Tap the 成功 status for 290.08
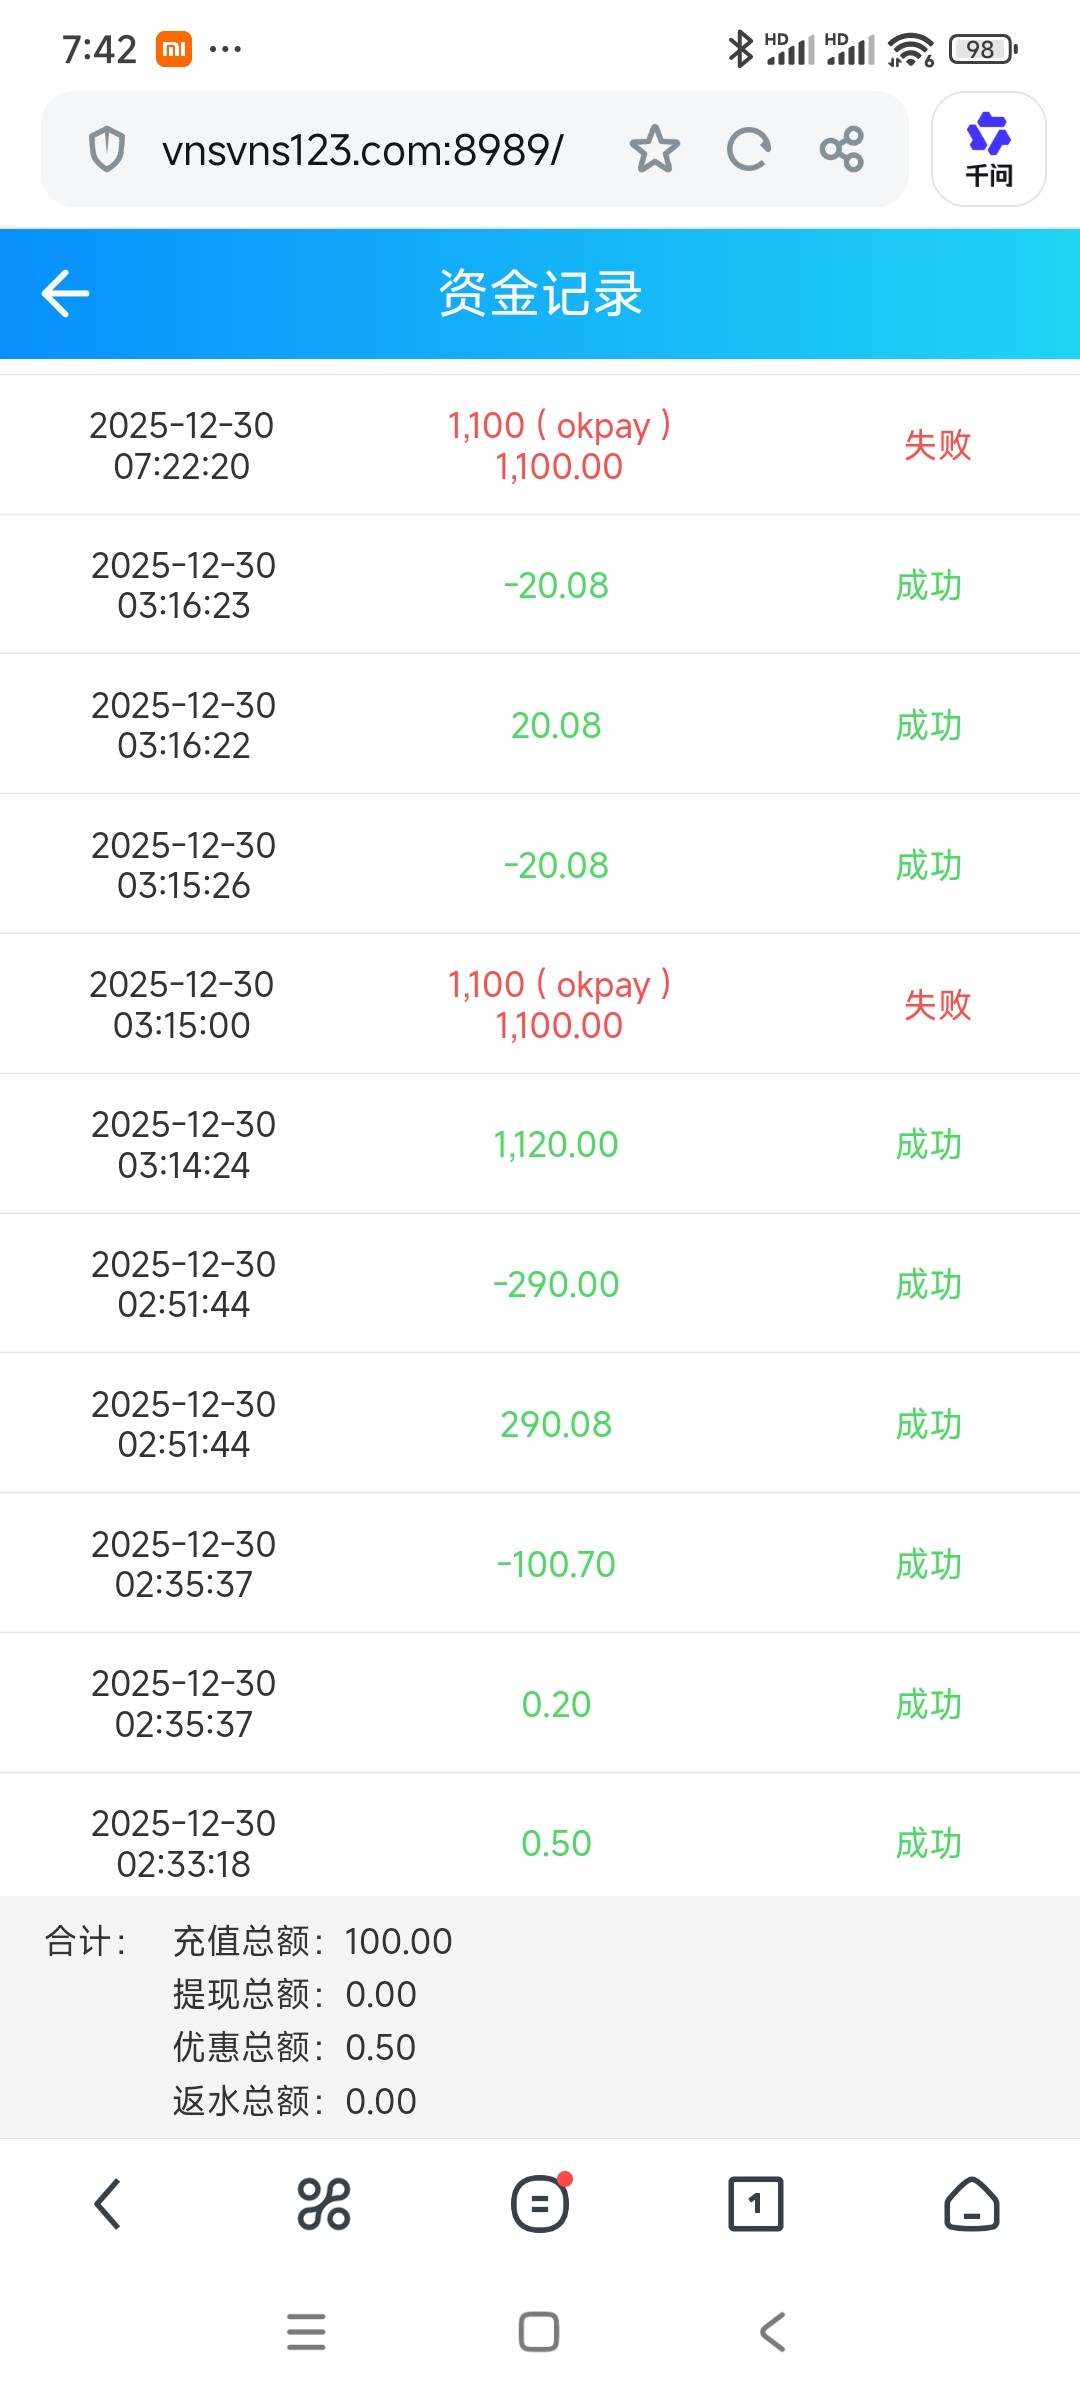The image size is (1080, 2400). pyautogui.click(x=928, y=1424)
